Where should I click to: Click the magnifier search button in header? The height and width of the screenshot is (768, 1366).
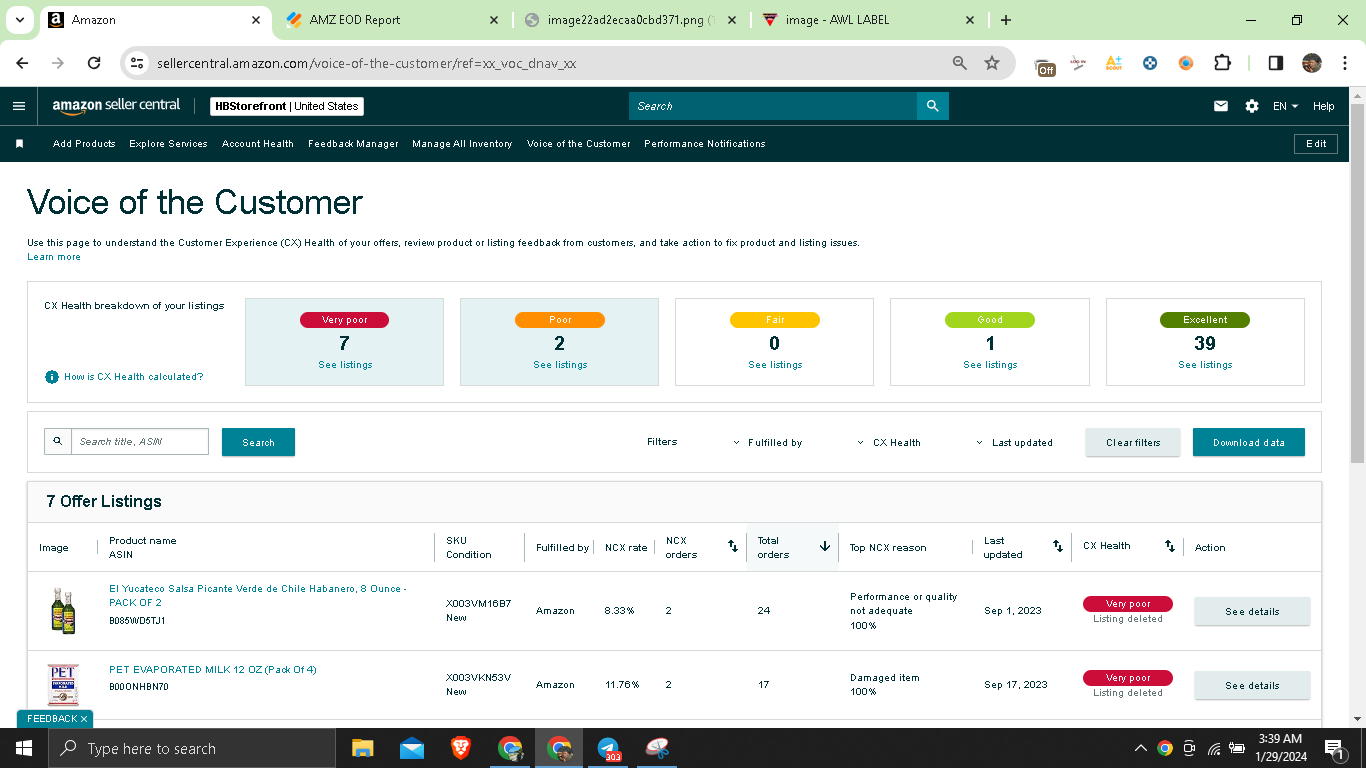932,106
